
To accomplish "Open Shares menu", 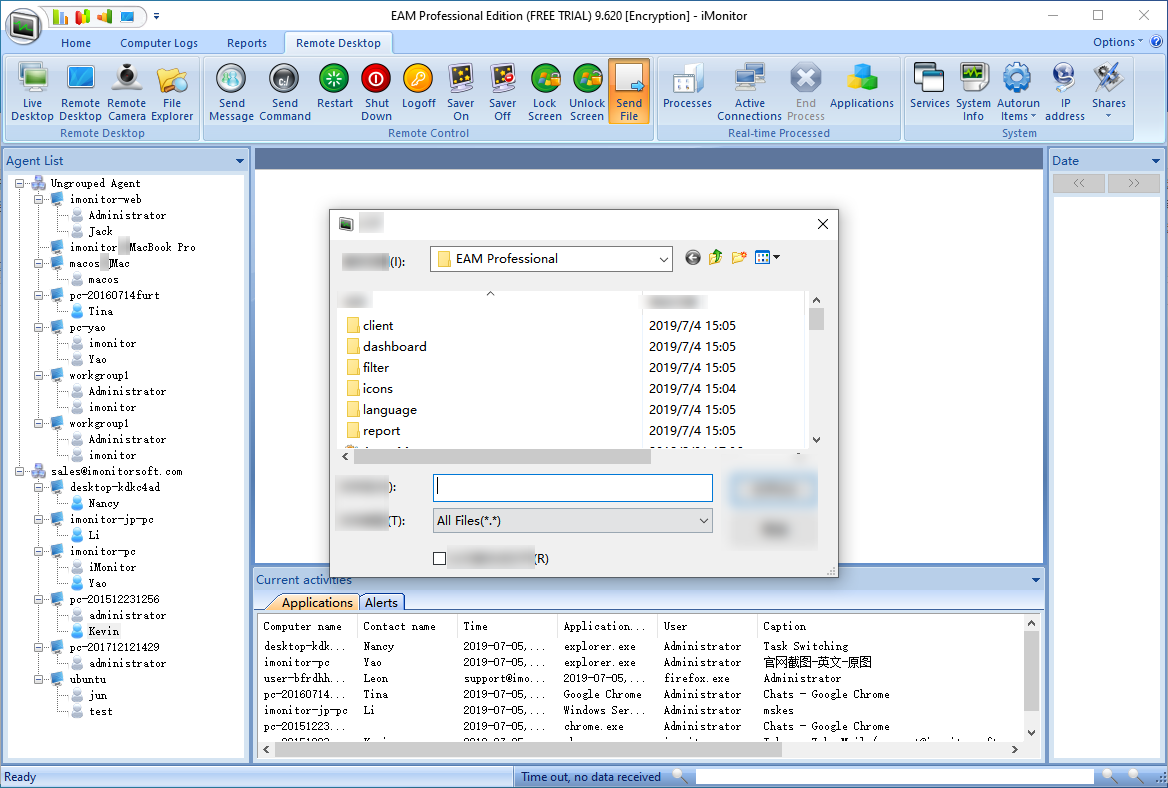I will click(x=1108, y=91).
